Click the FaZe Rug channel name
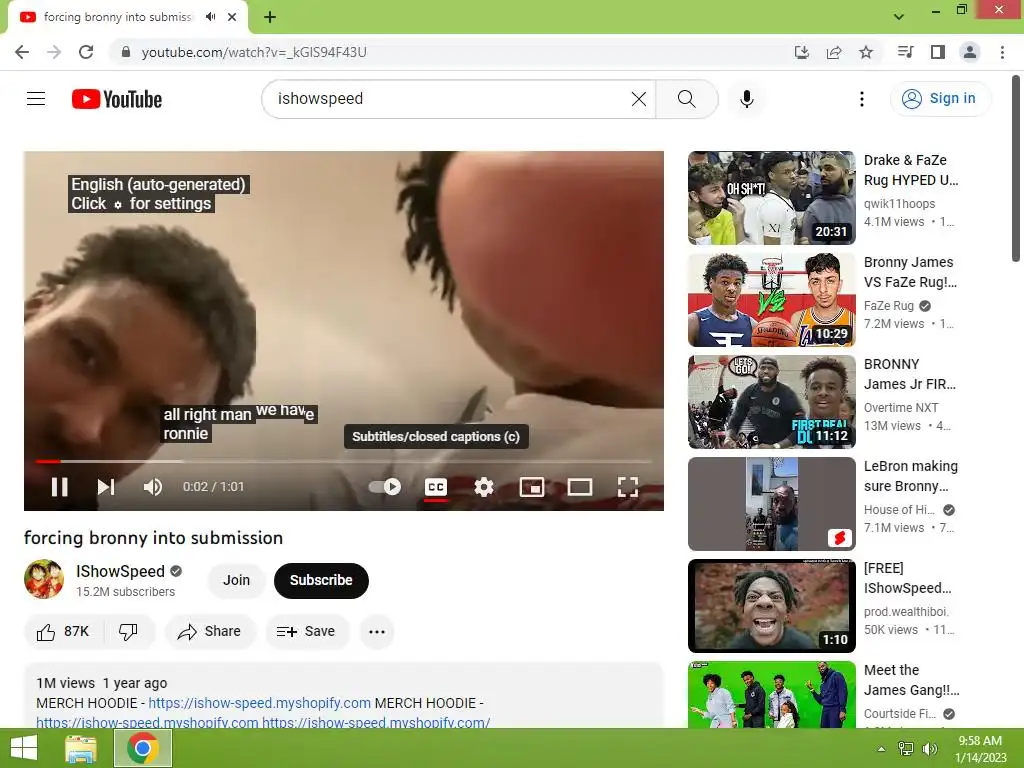This screenshot has width=1024, height=768. (x=889, y=306)
